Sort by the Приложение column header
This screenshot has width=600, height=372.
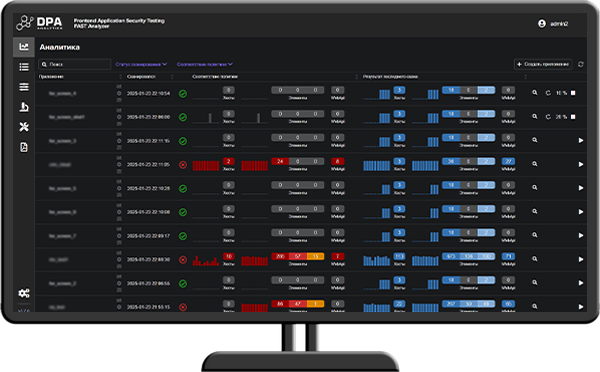pos(51,77)
